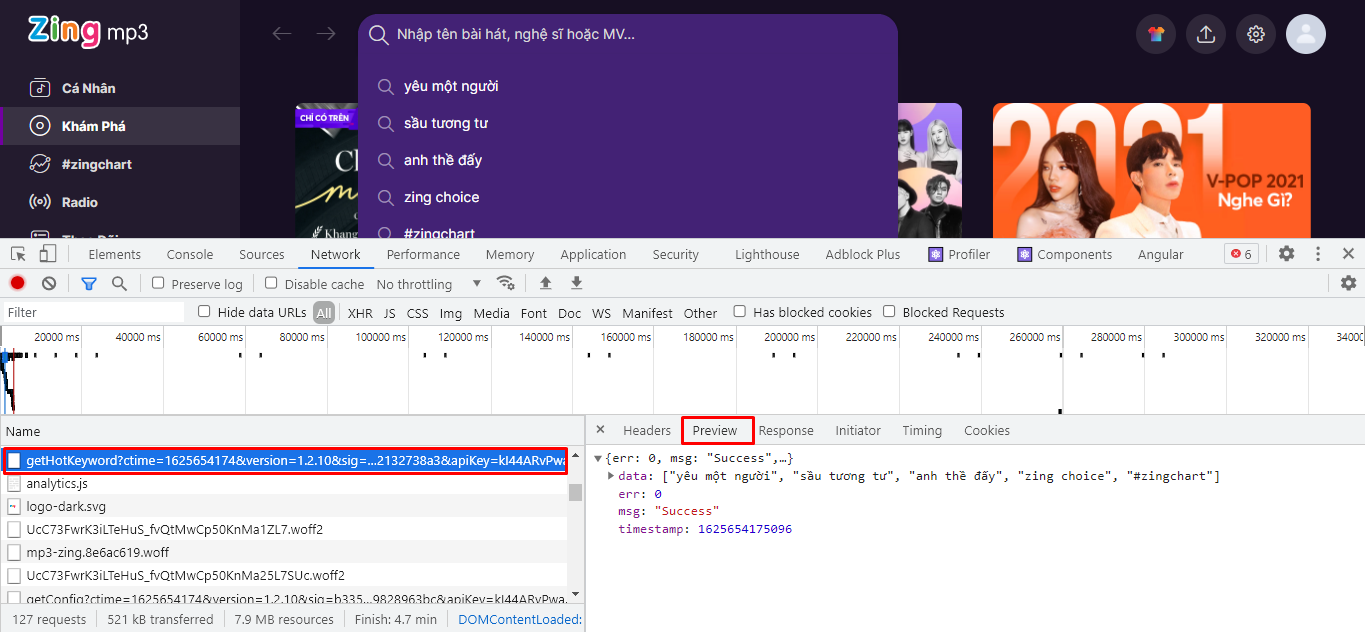Click the network Filter text field
The height and width of the screenshot is (632, 1365).
pos(93,312)
